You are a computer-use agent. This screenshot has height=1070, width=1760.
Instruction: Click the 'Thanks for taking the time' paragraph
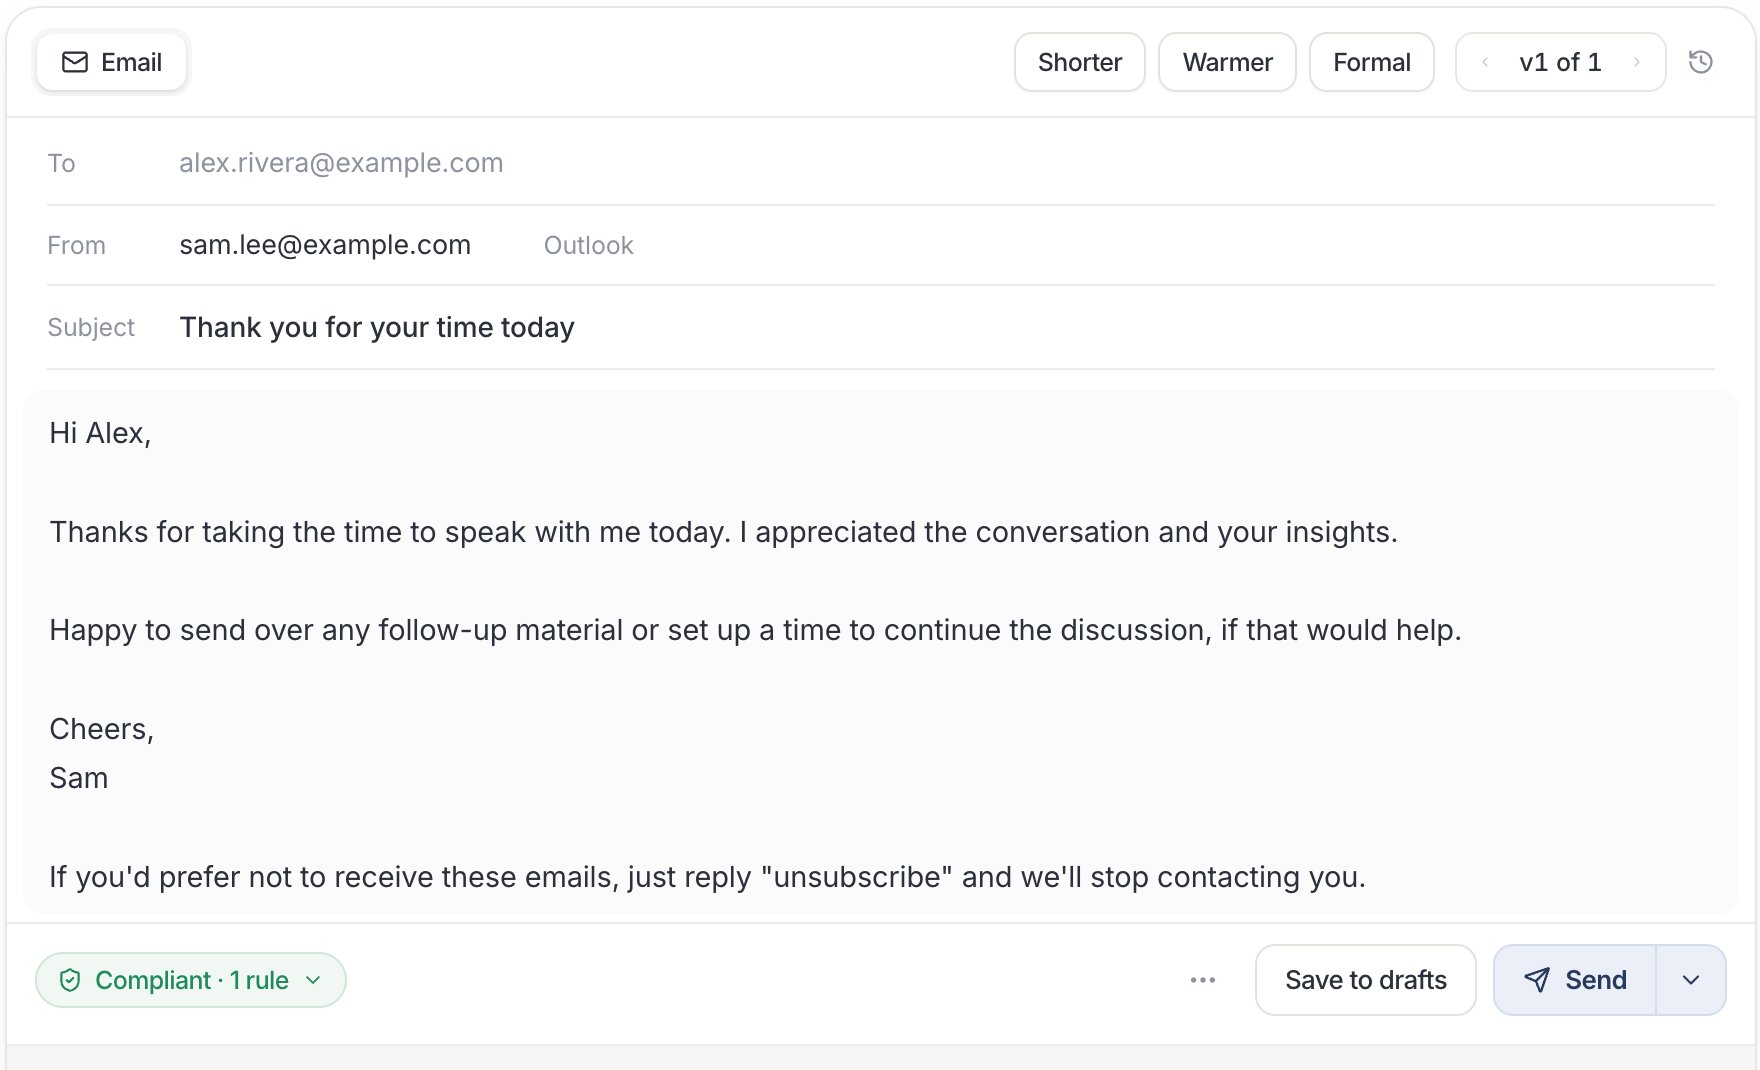point(723,532)
